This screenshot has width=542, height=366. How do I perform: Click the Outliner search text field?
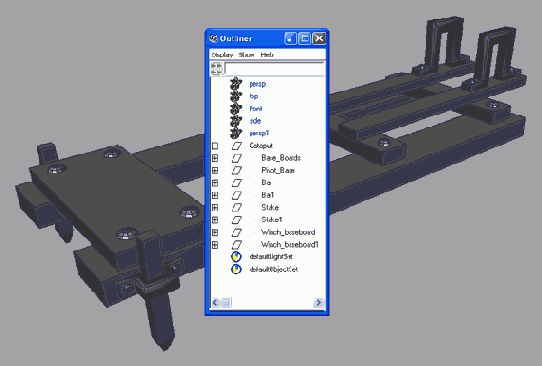click(274, 68)
